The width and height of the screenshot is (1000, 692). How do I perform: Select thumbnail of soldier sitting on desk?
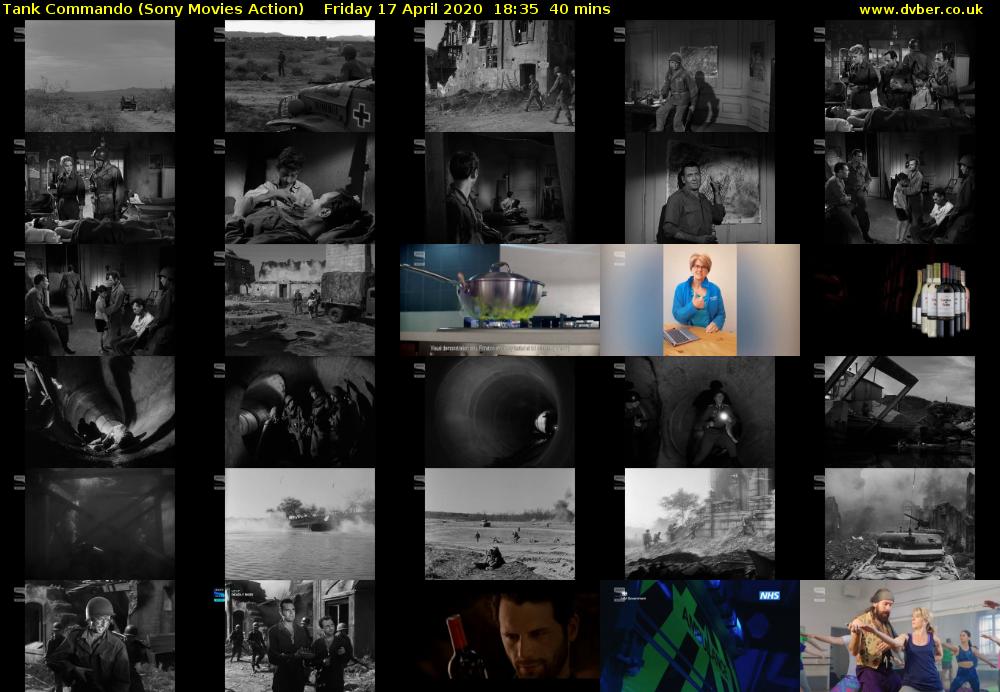coord(700,76)
